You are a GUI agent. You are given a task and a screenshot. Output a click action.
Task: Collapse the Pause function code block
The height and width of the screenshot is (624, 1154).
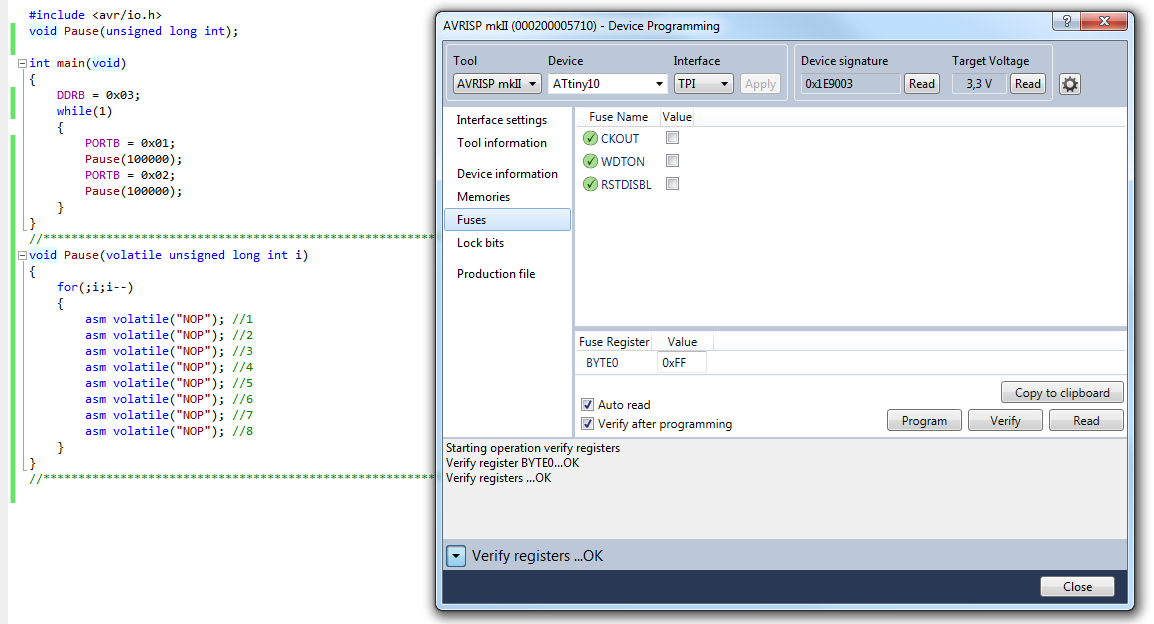click(22, 255)
